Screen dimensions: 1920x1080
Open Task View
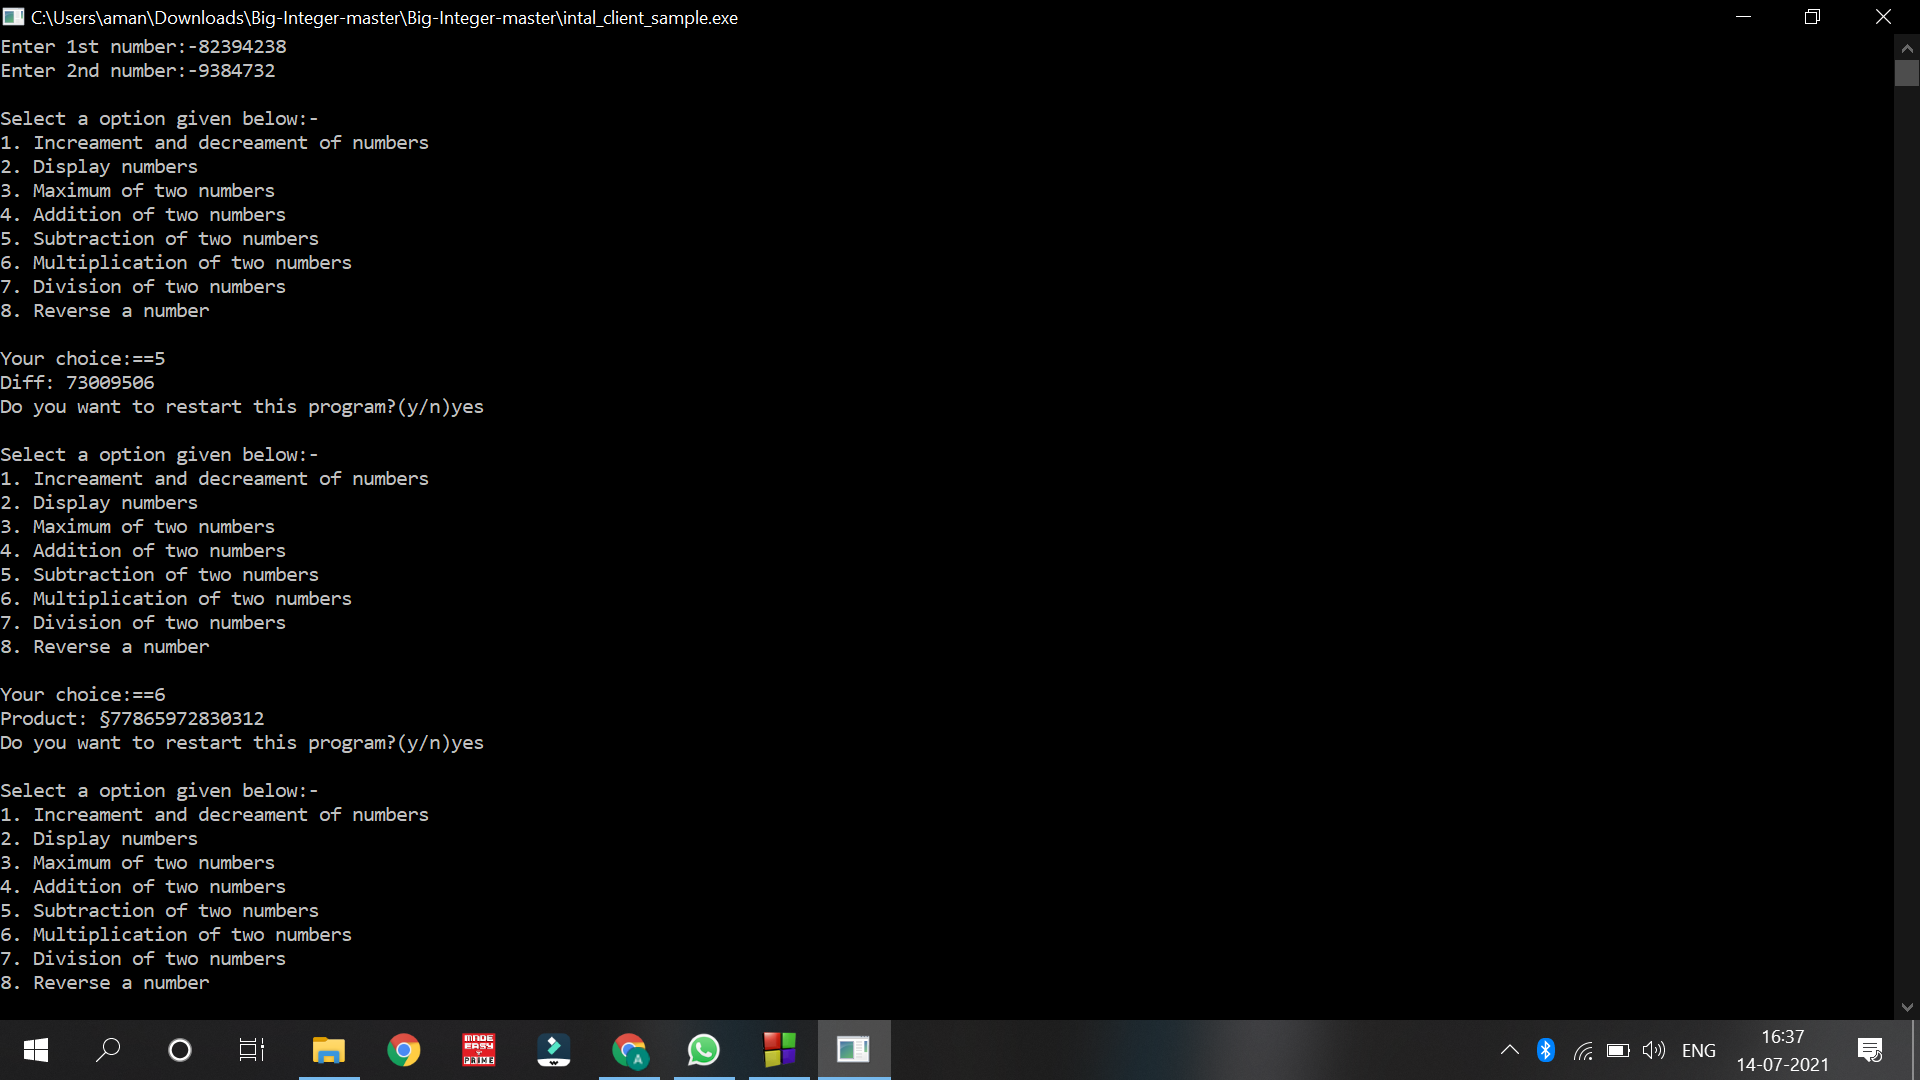[251, 1050]
